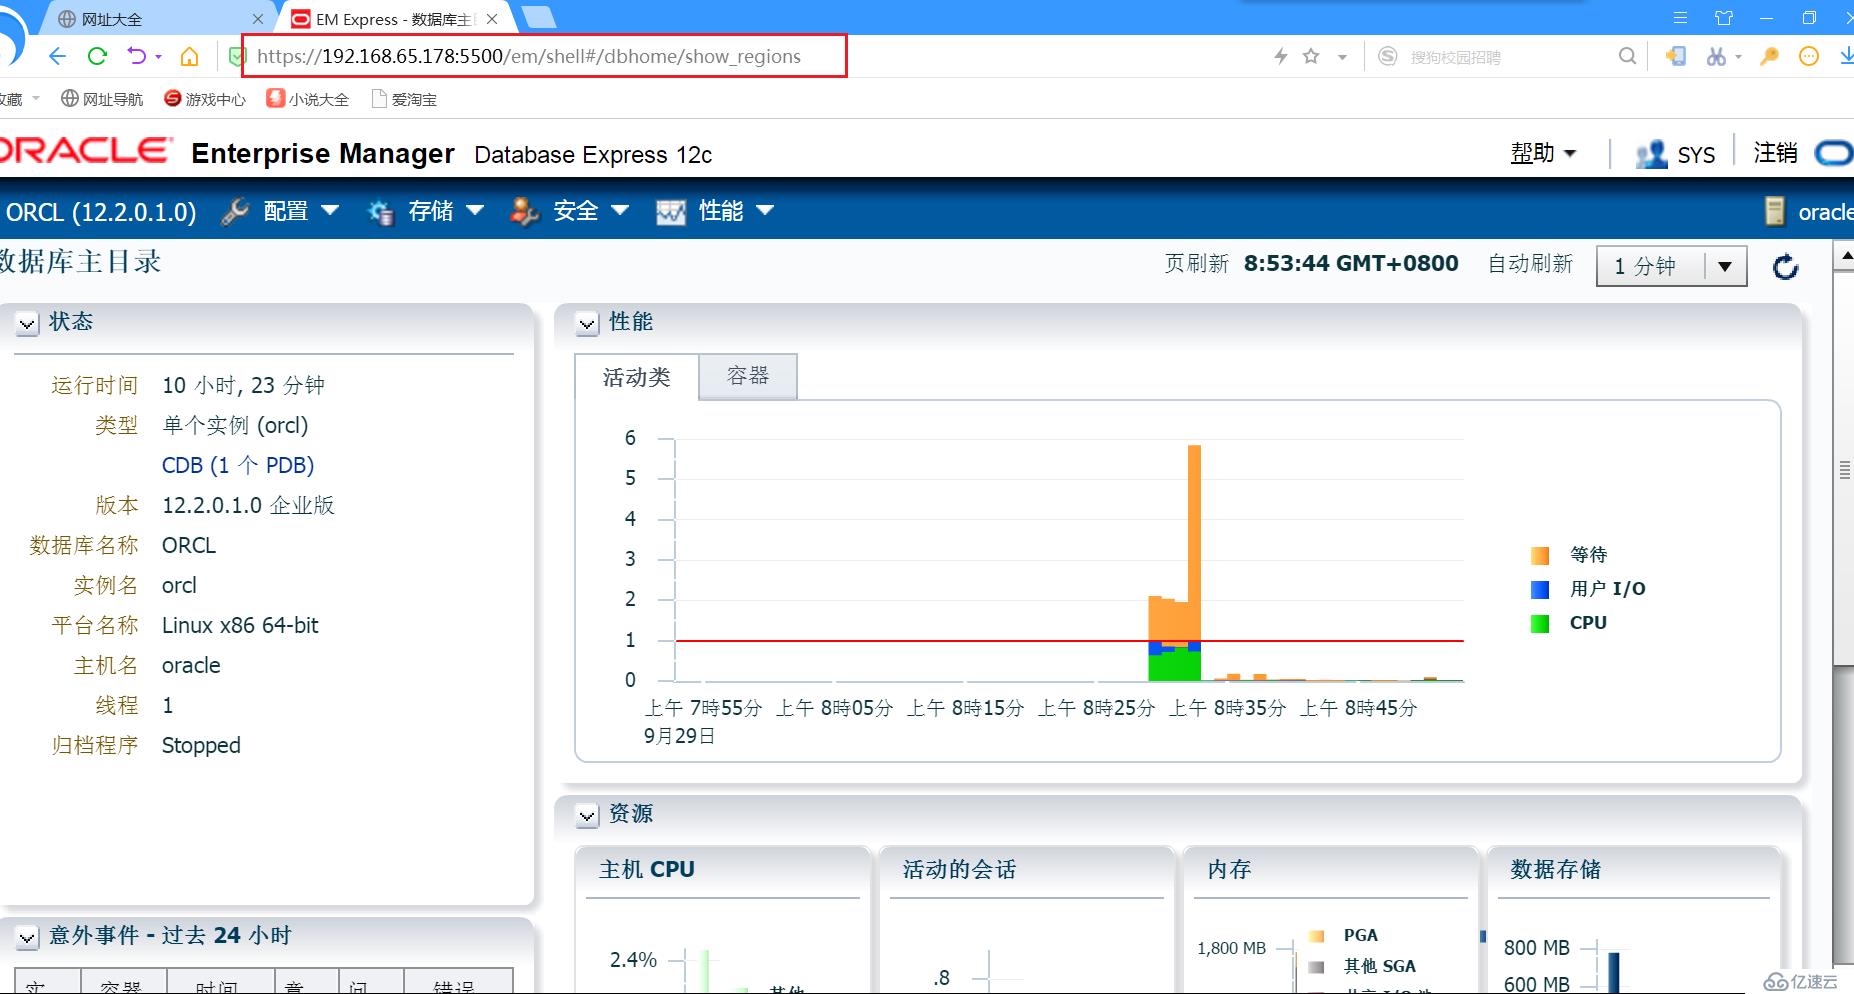Open the 网址导航 bookmark
The width and height of the screenshot is (1854, 994).
tap(102, 99)
